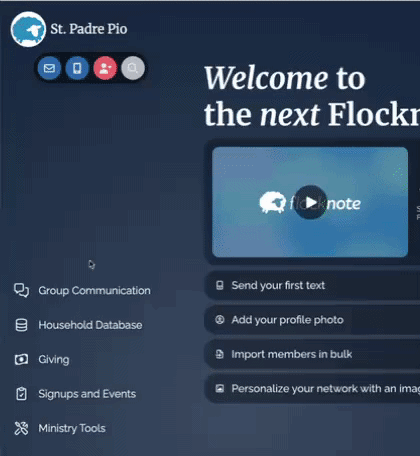420x456 pixels.
Task: Click the red add person icon
Action: (105, 68)
